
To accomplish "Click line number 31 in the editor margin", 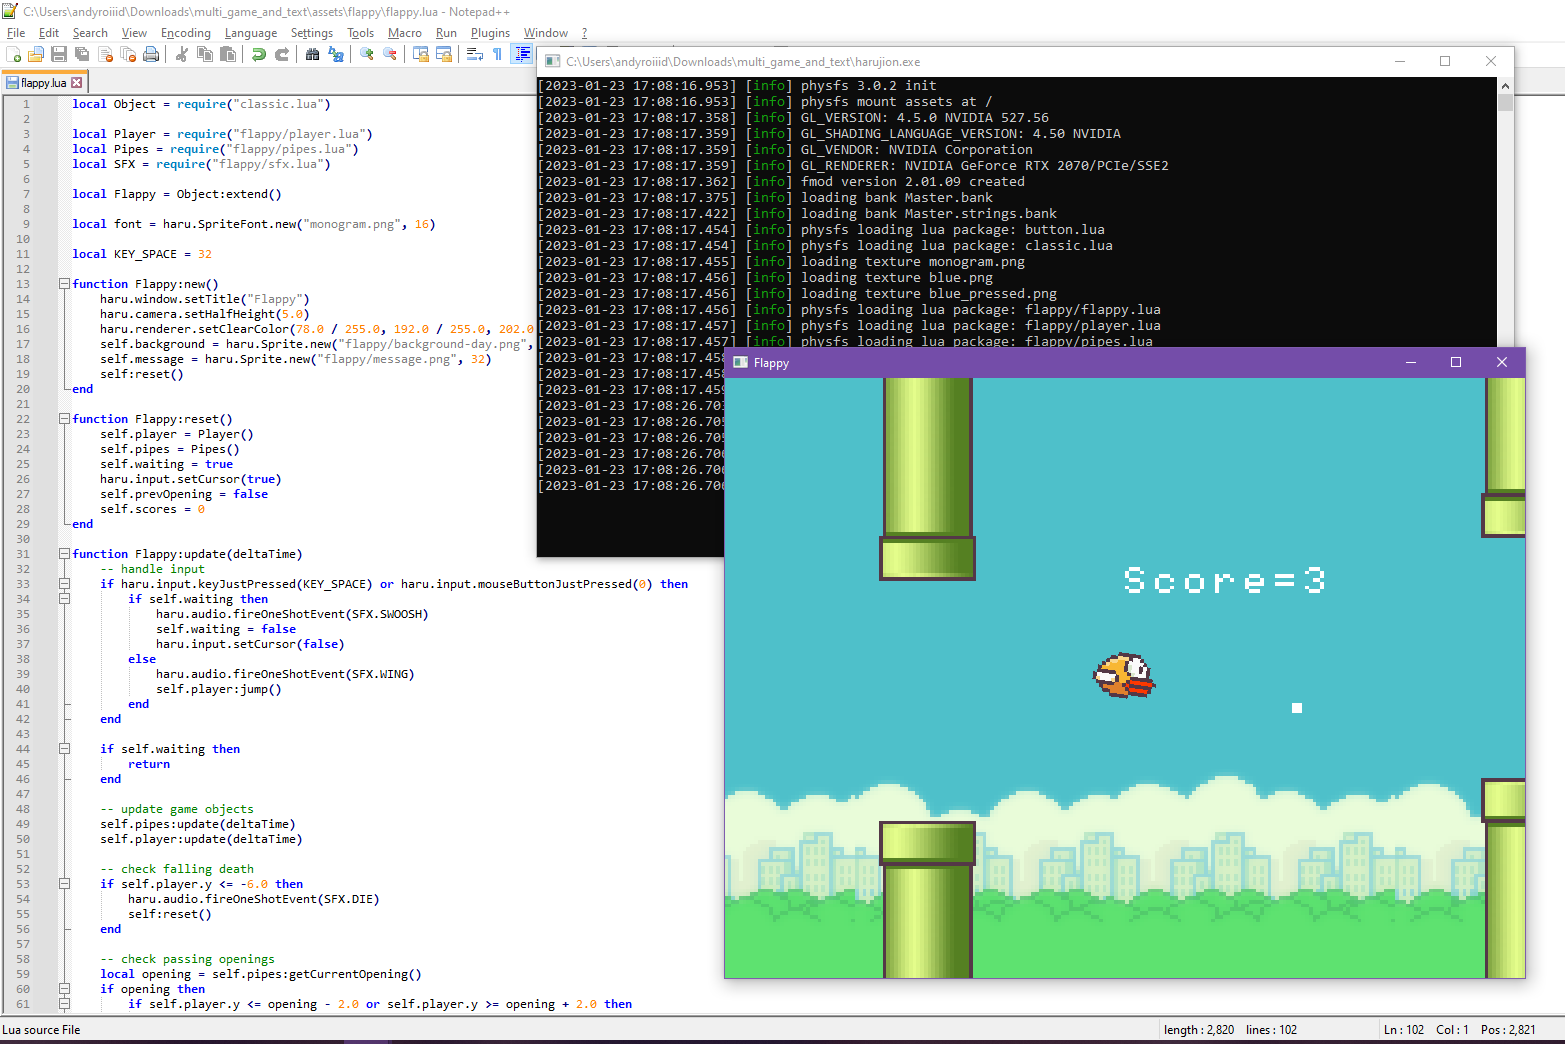I will 23,554.
